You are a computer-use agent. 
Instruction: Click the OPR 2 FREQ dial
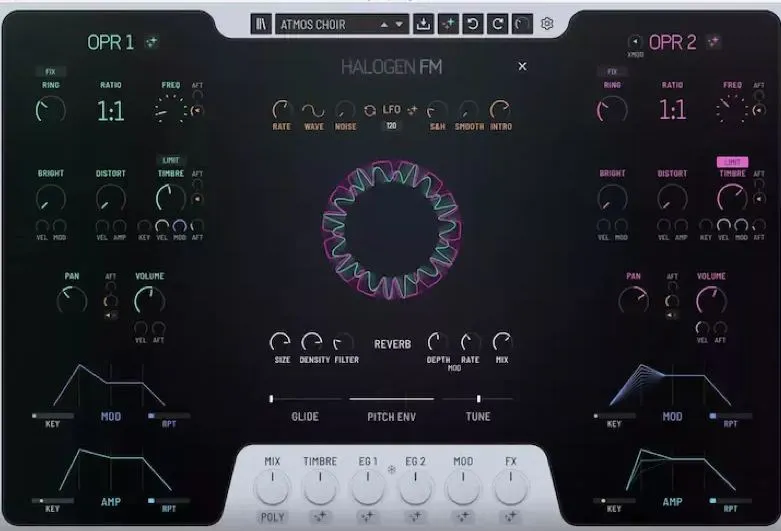[732, 110]
